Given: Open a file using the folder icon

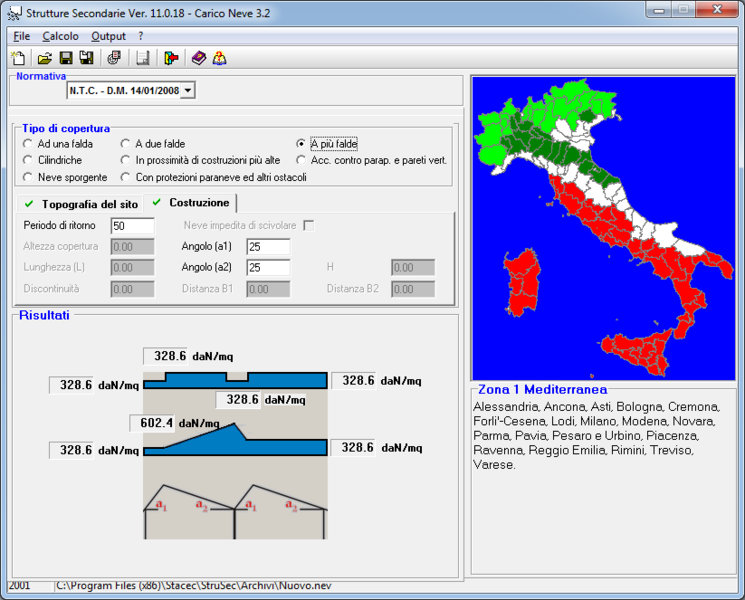Looking at the screenshot, I should [45, 58].
